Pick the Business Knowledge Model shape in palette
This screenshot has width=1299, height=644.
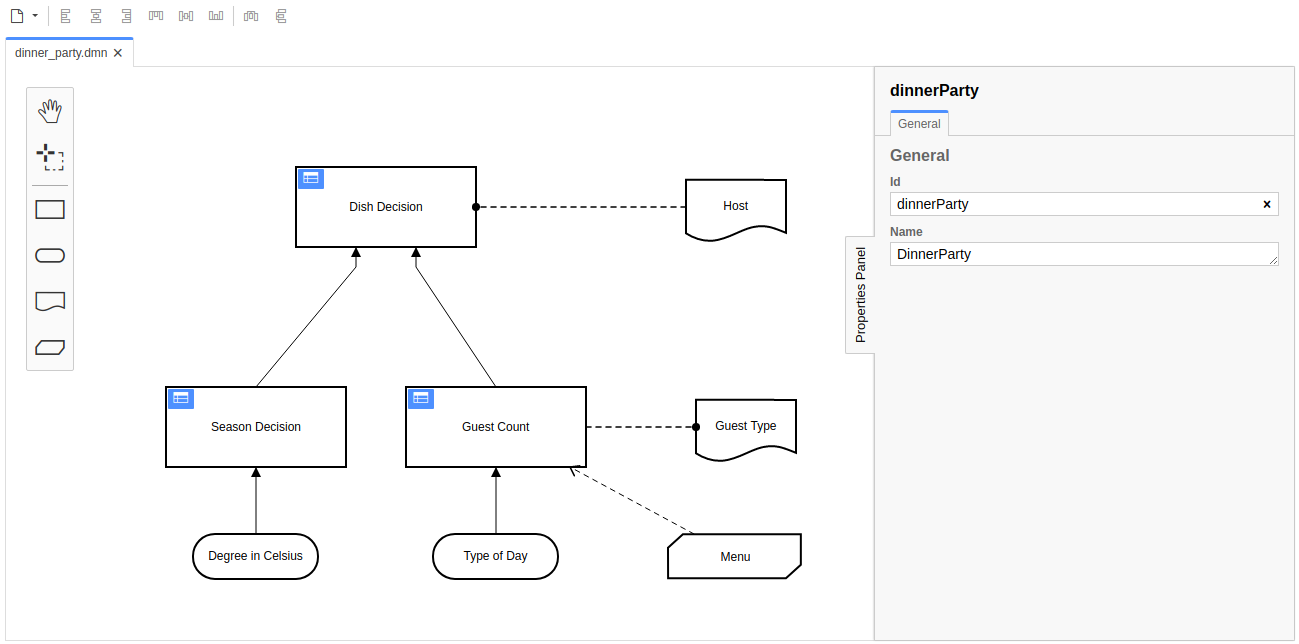tap(50, 347)
